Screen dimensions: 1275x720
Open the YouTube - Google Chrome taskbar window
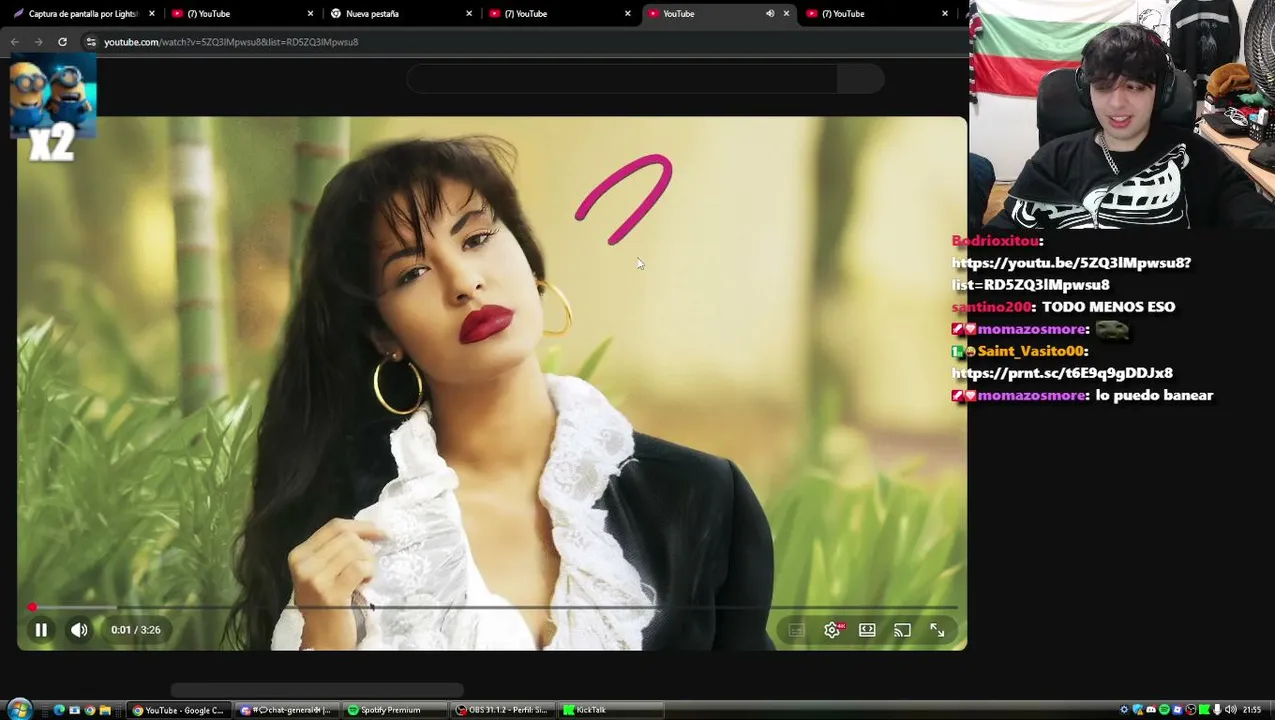(x=179, y=710)
